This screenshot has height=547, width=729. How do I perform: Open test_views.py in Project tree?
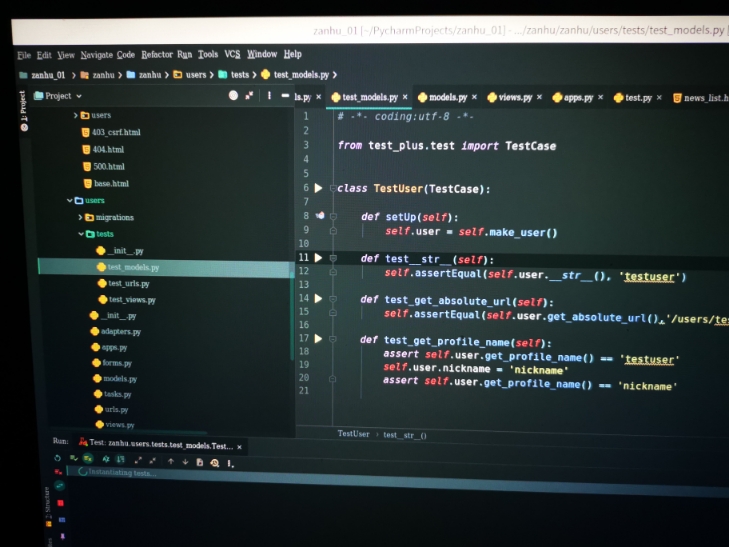(133, 300)
